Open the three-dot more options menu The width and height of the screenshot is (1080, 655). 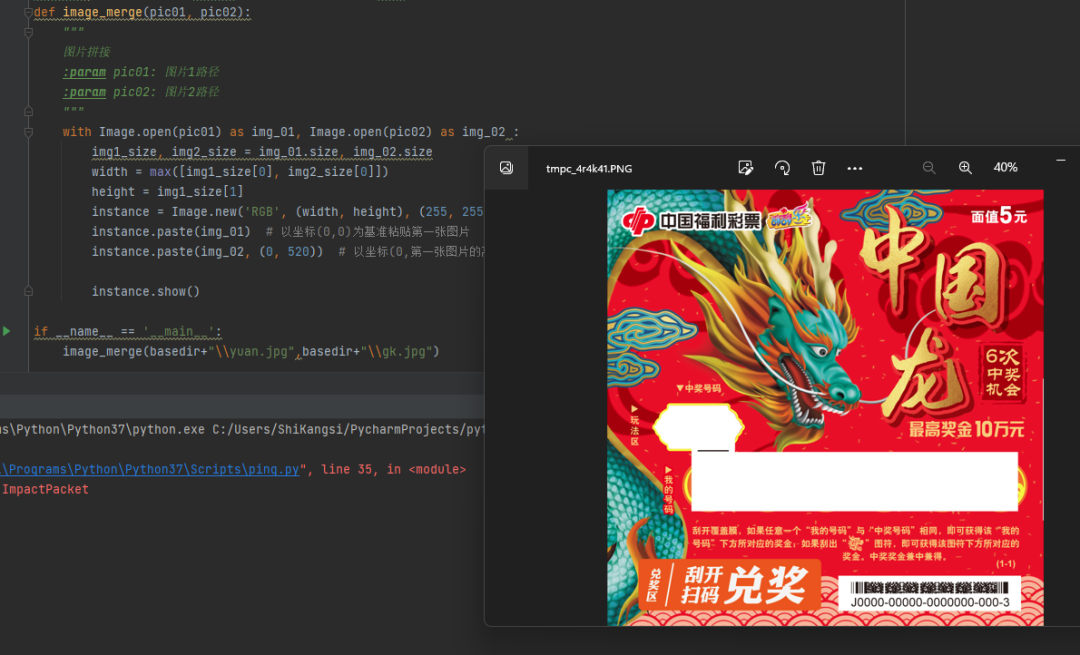(x=855, y=168)
